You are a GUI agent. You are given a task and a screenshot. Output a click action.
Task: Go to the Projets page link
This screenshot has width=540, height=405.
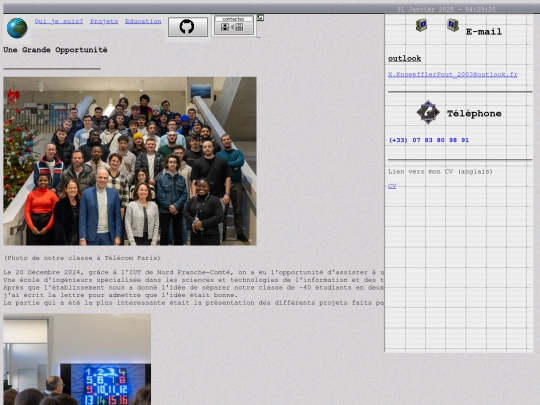click(x=104, y=21)
